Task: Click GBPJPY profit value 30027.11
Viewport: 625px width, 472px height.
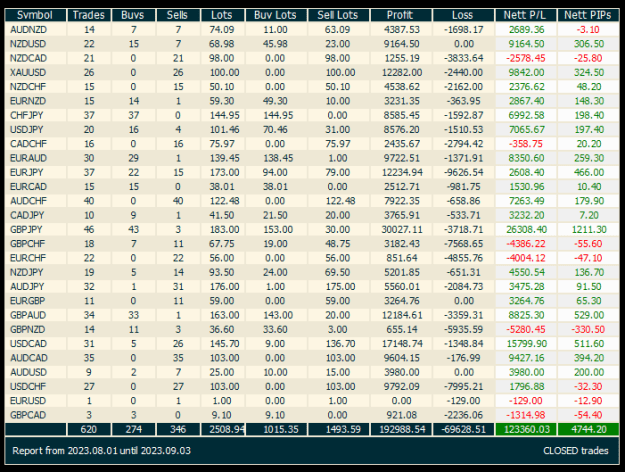Action: [401, 230]
